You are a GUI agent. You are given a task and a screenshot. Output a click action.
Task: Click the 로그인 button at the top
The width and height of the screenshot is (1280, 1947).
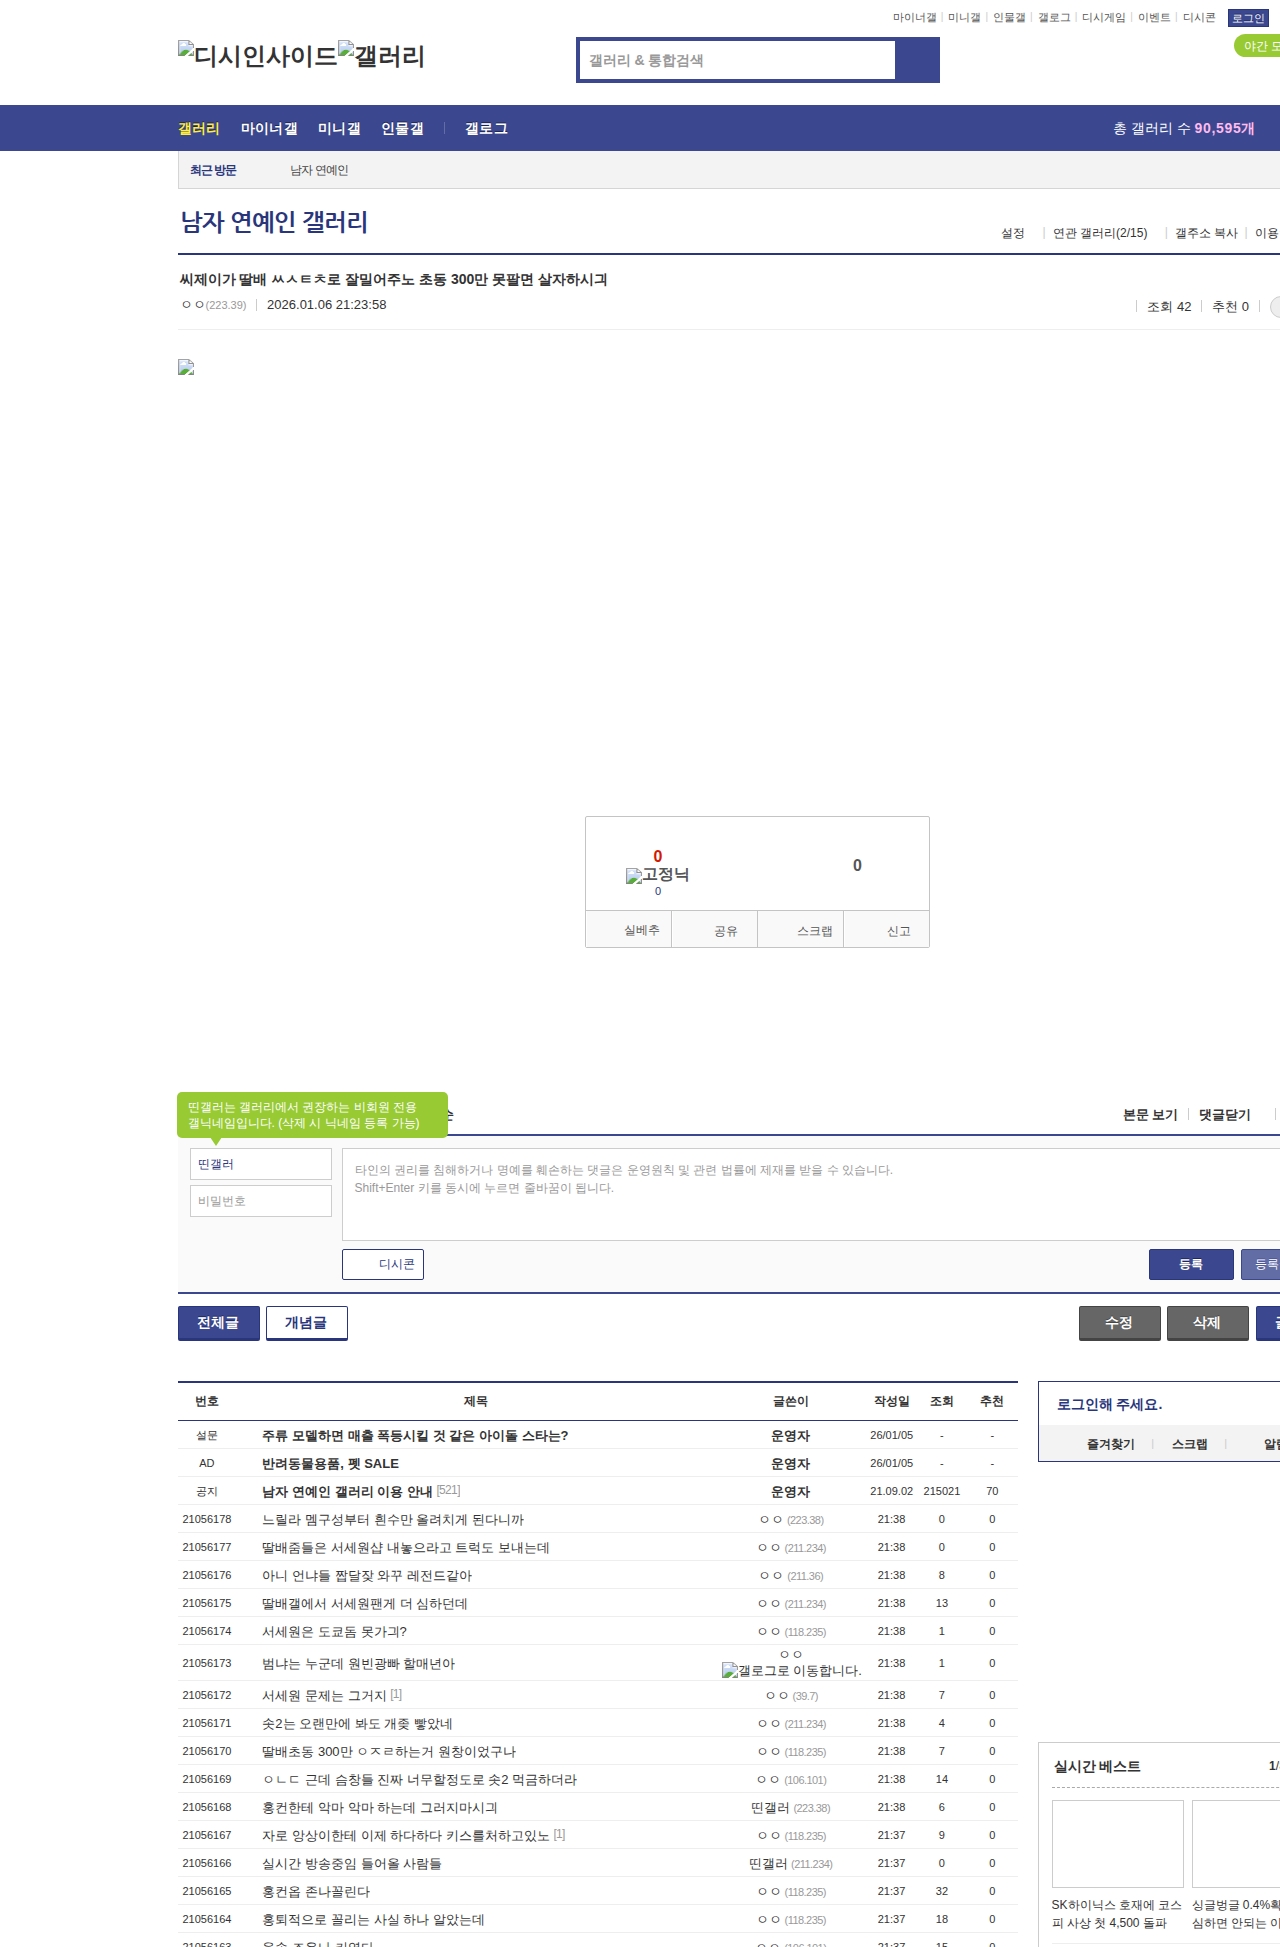[1248, 18]
